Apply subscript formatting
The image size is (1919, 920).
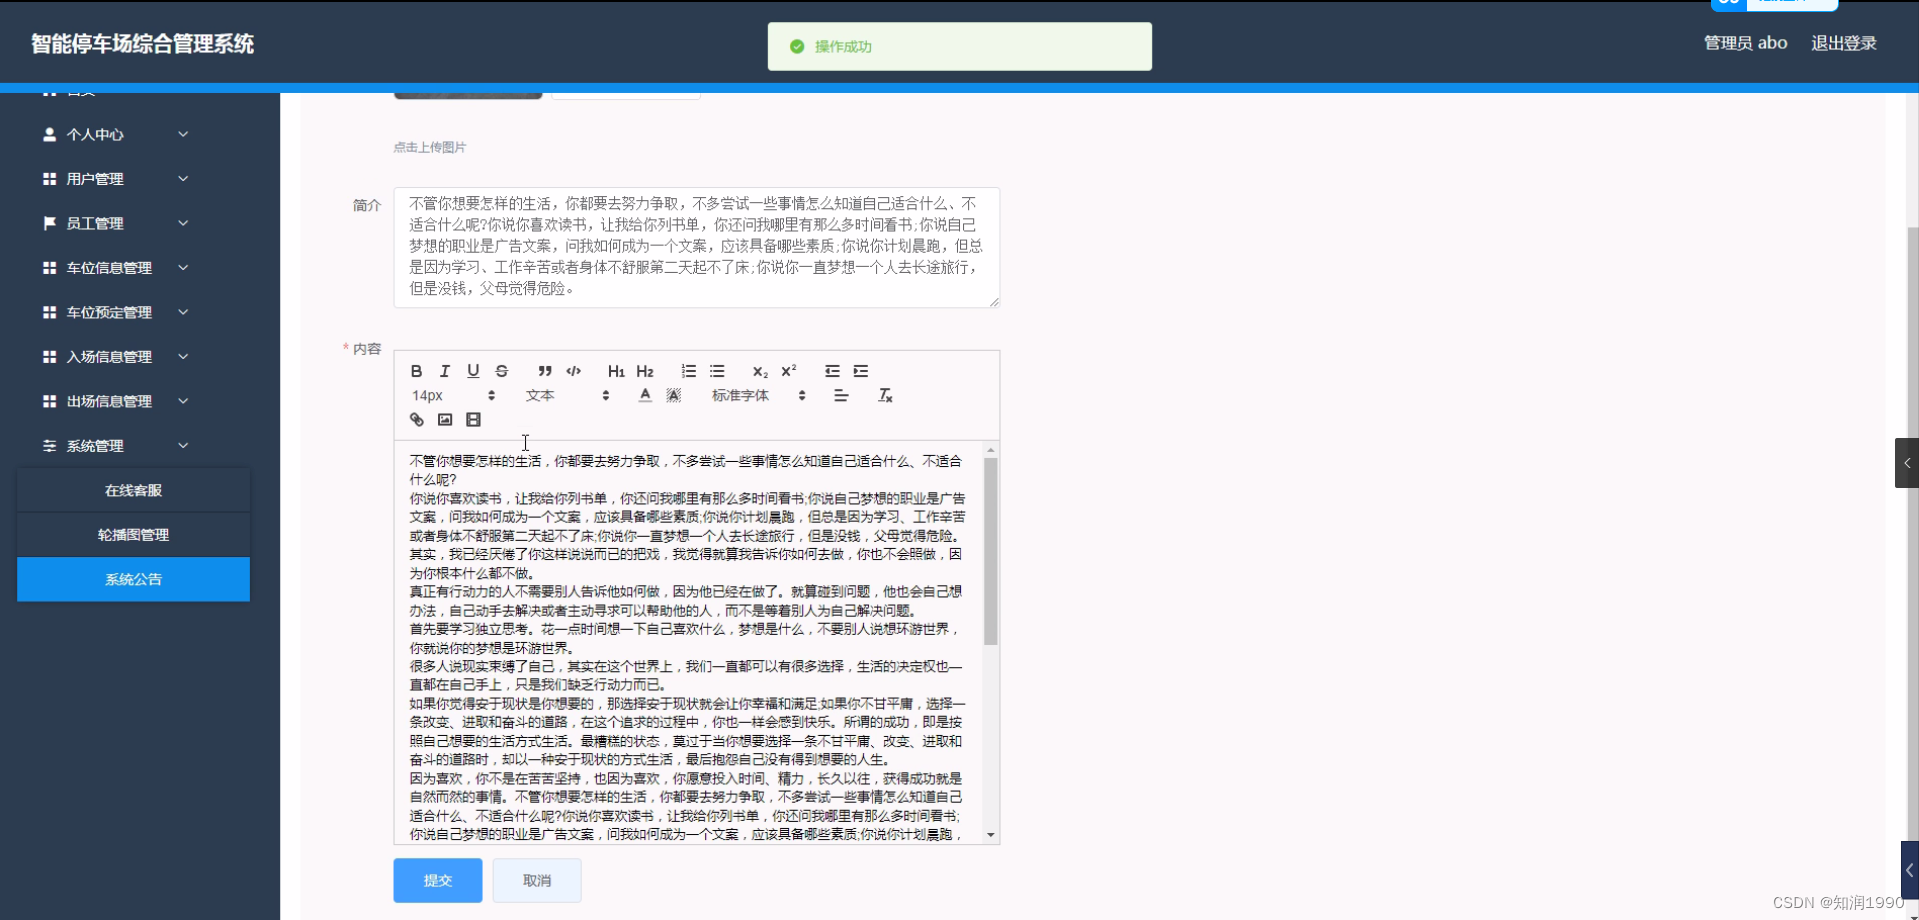[760, 371]
